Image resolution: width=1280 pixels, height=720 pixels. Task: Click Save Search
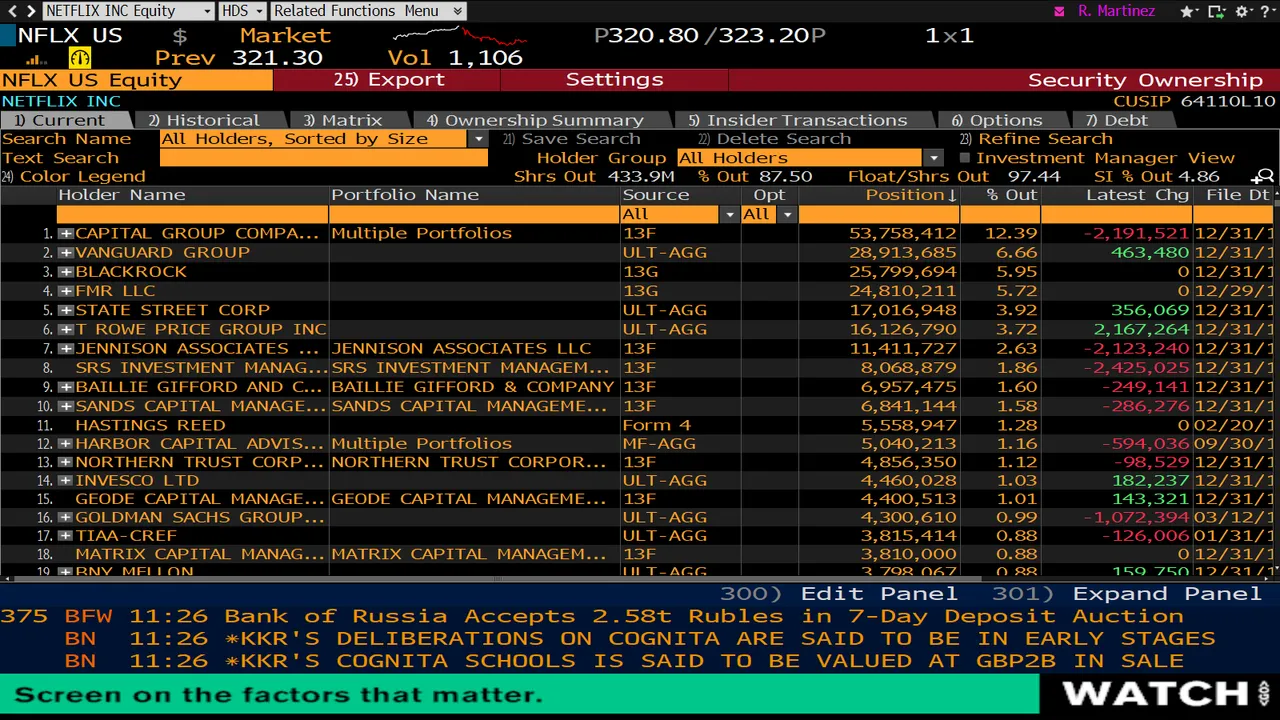(x=572, y=139)
